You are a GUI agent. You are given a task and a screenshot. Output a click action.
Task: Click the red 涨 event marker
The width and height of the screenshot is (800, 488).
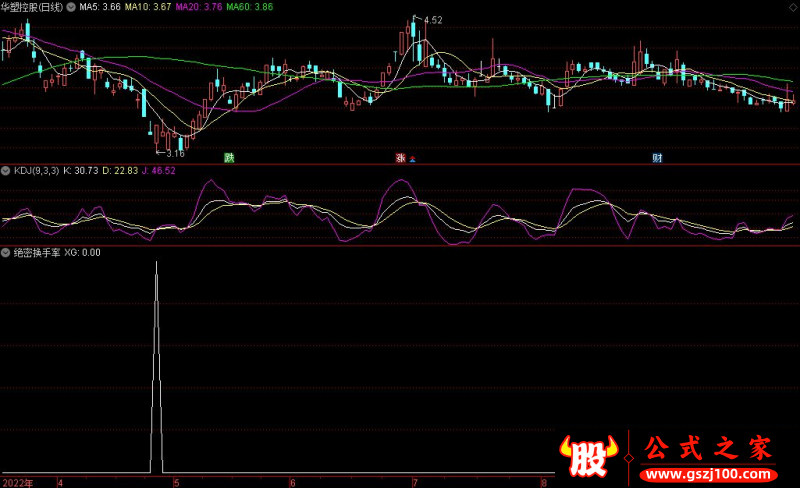(x=400, y=157)
